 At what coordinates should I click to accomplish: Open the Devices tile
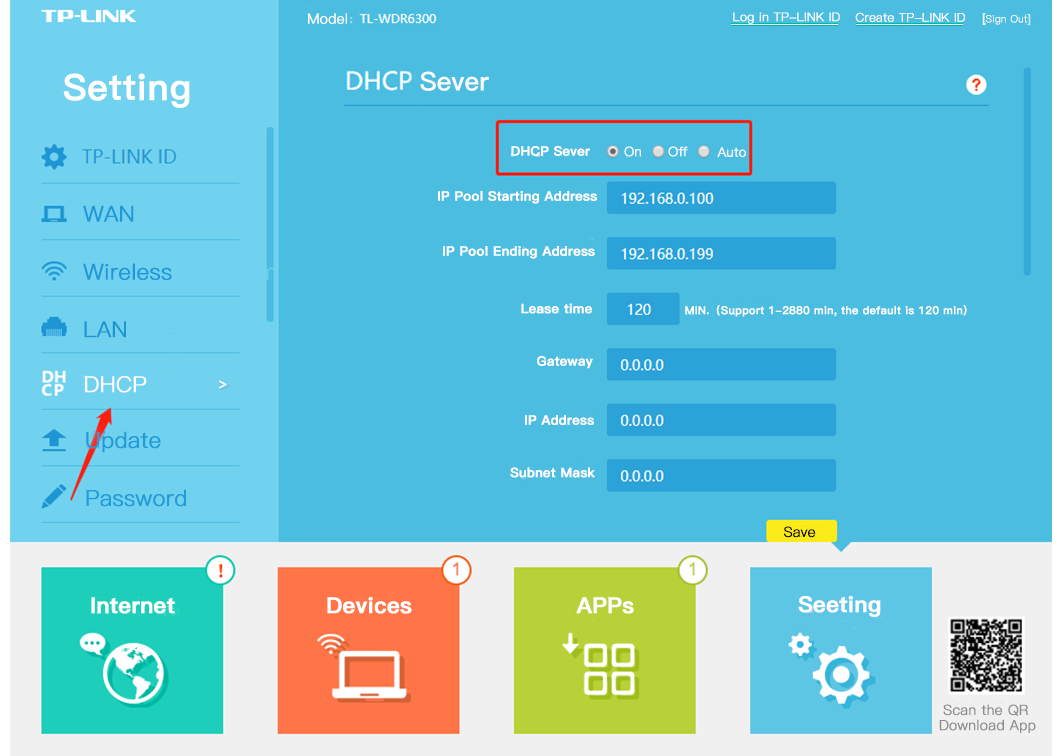point(368,650)
